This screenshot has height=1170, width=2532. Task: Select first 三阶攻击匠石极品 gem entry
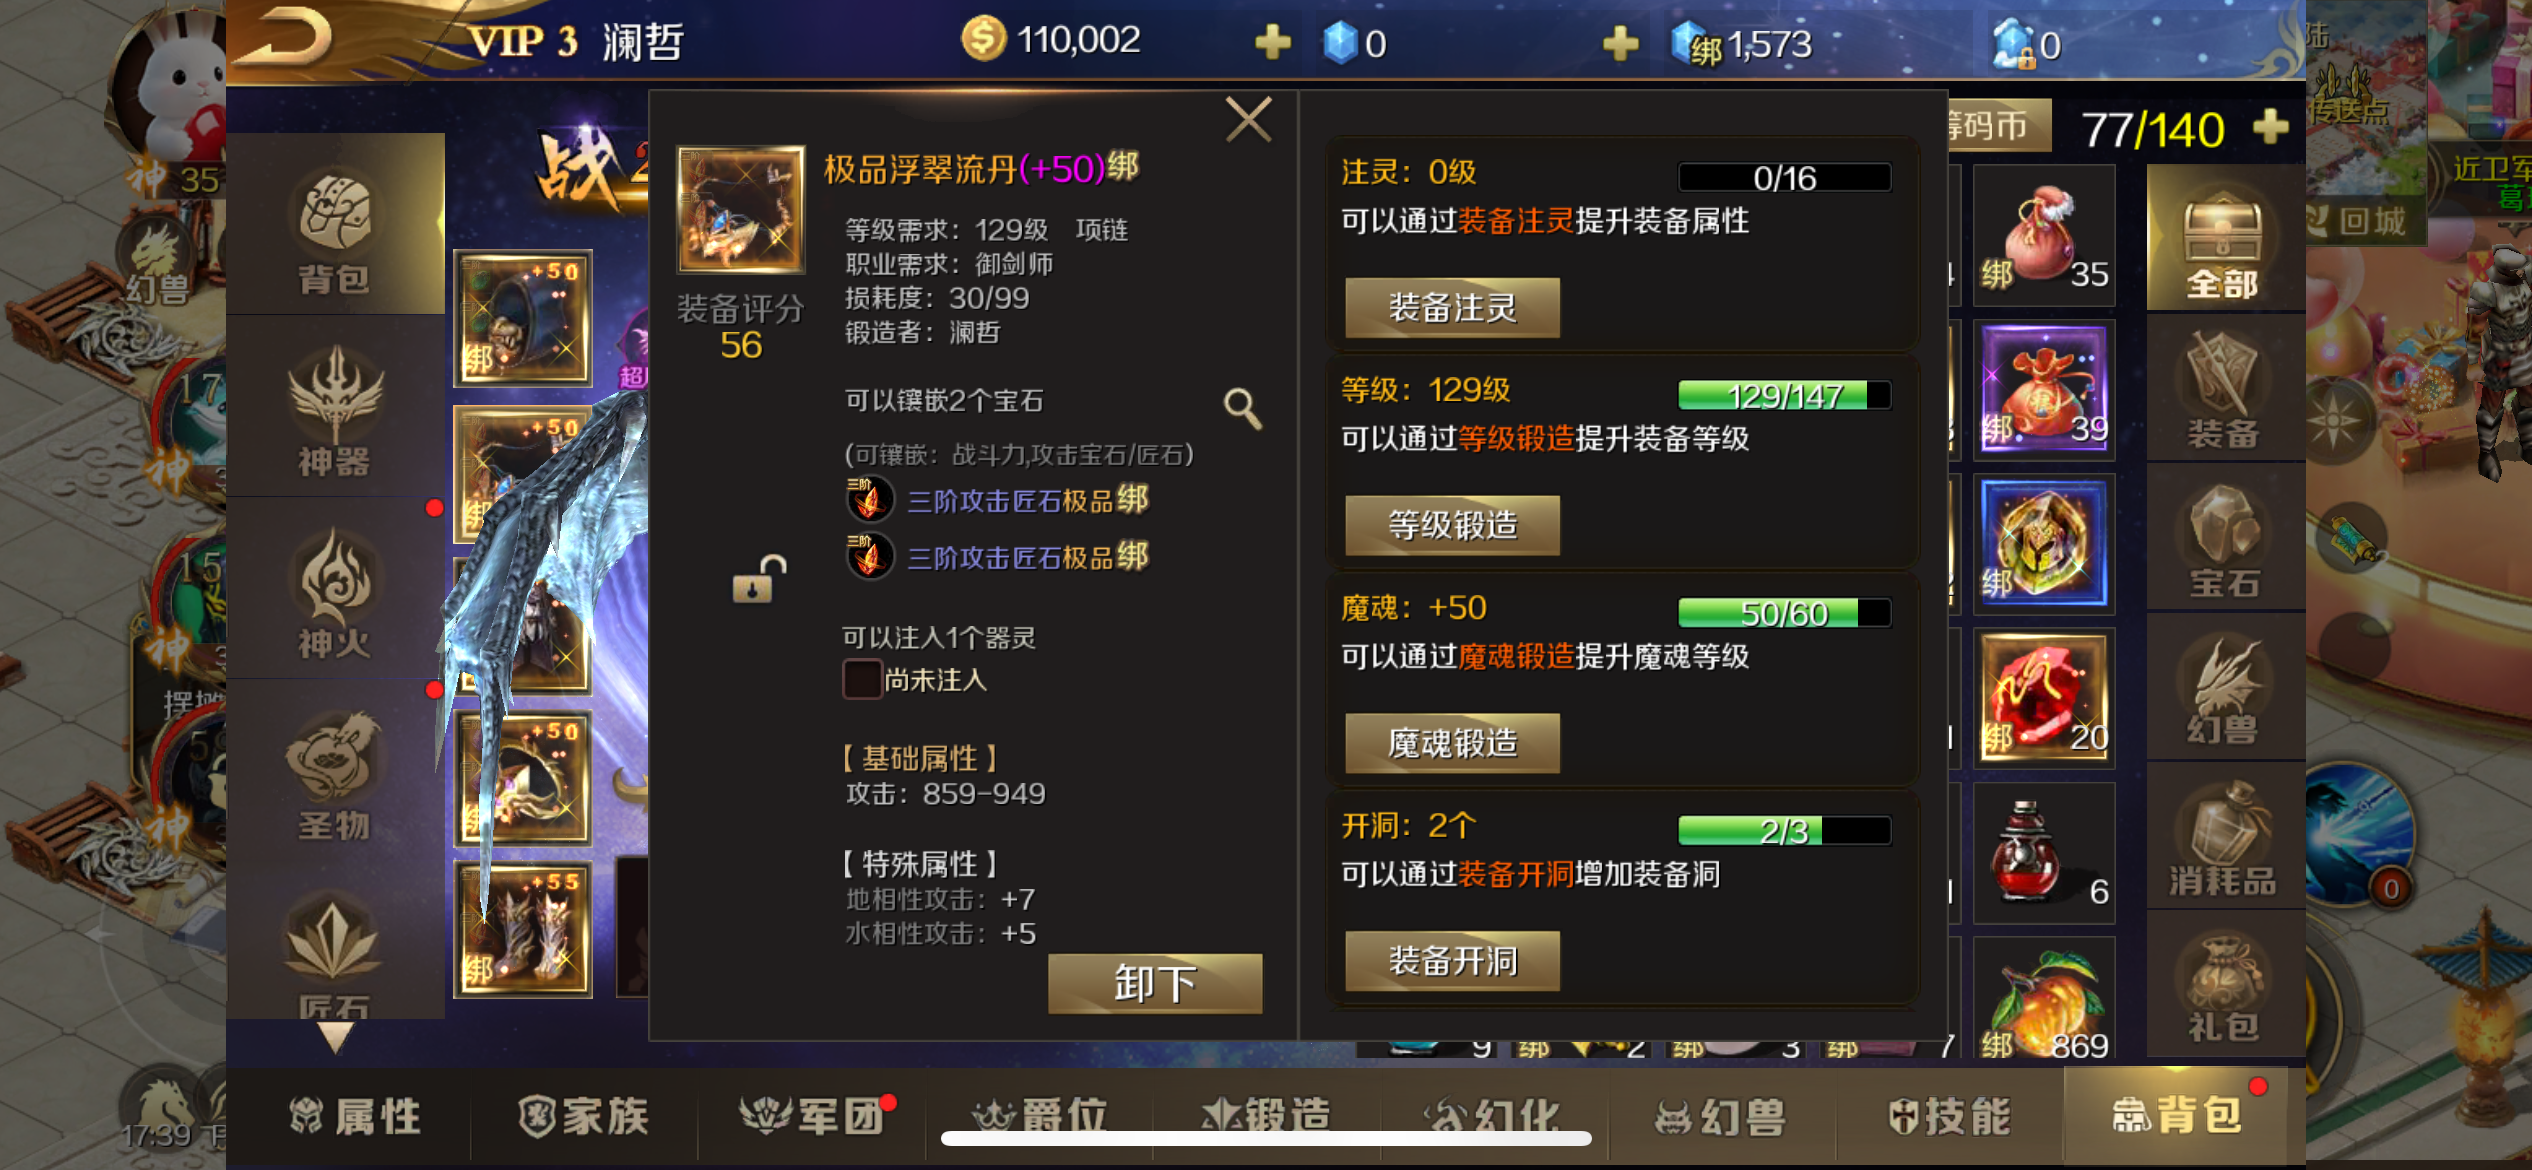(999, 500)
